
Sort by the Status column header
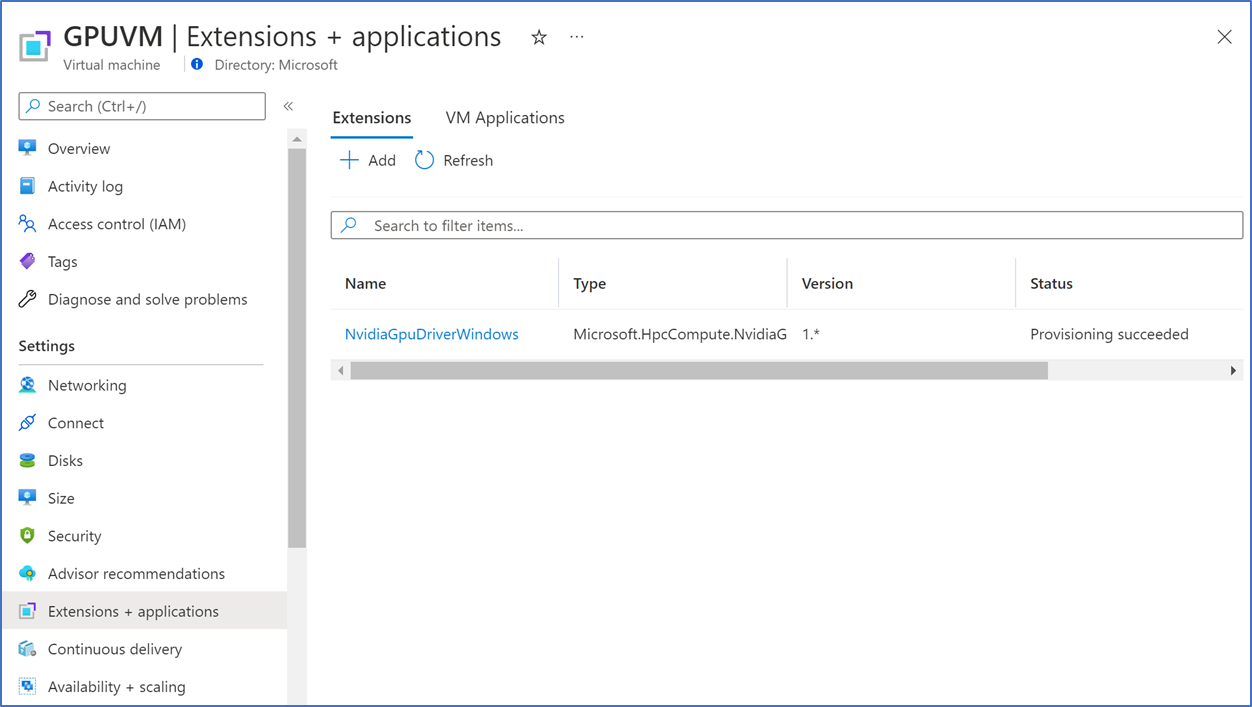point(1051,283)
